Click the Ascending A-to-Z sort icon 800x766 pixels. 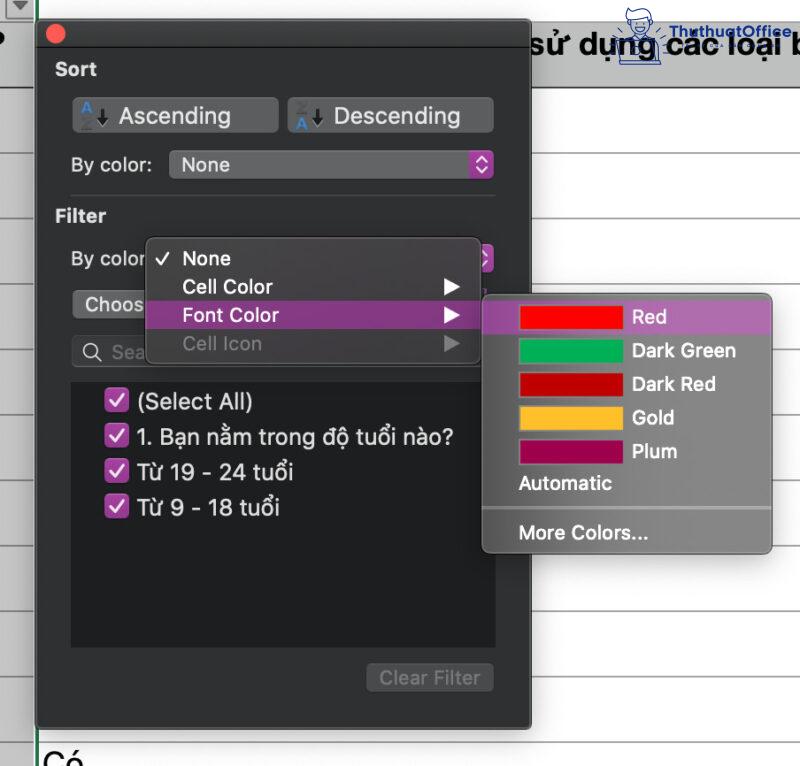click(92, 114)
